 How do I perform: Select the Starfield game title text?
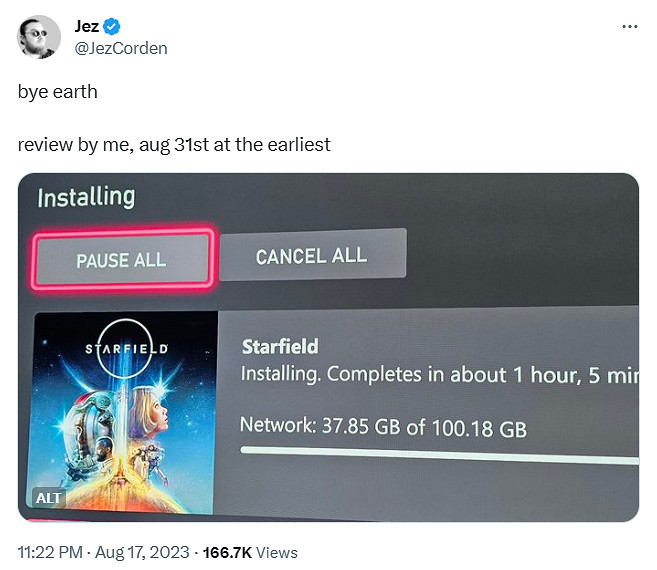[280, 347]
